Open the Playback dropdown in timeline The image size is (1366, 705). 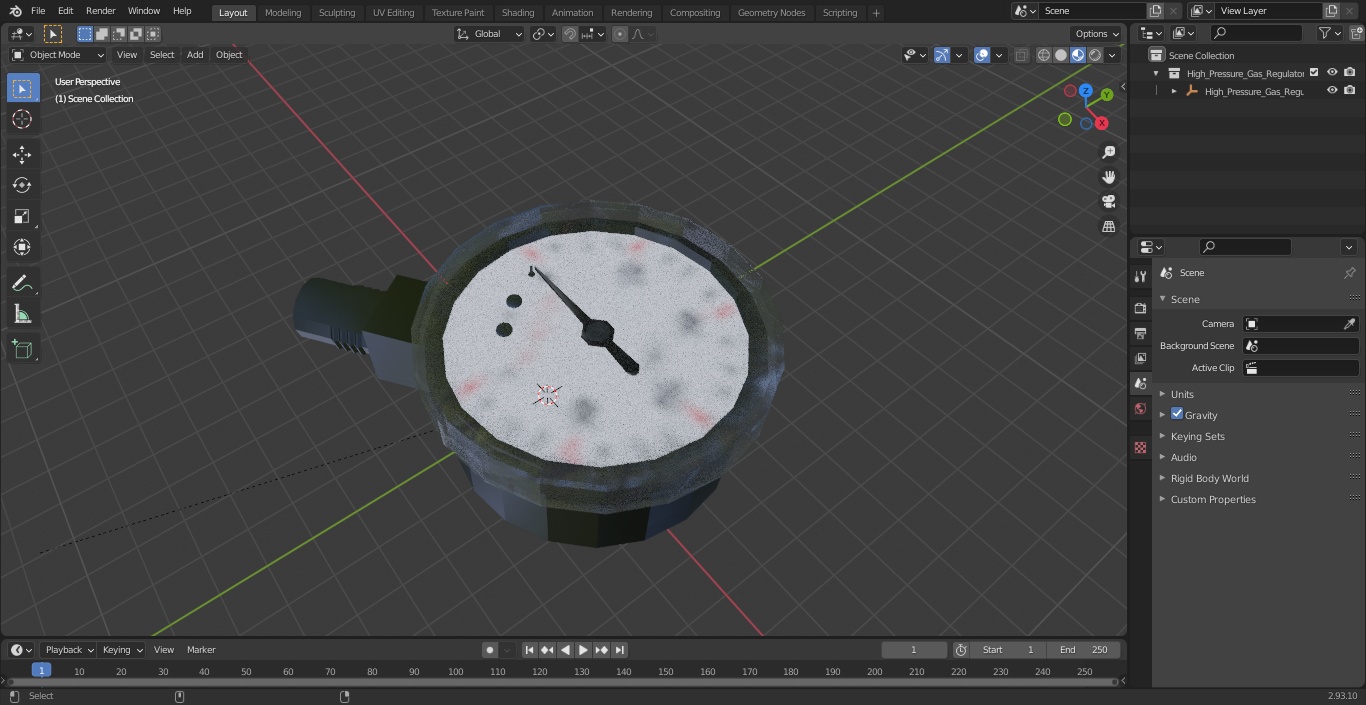[68, 650]
